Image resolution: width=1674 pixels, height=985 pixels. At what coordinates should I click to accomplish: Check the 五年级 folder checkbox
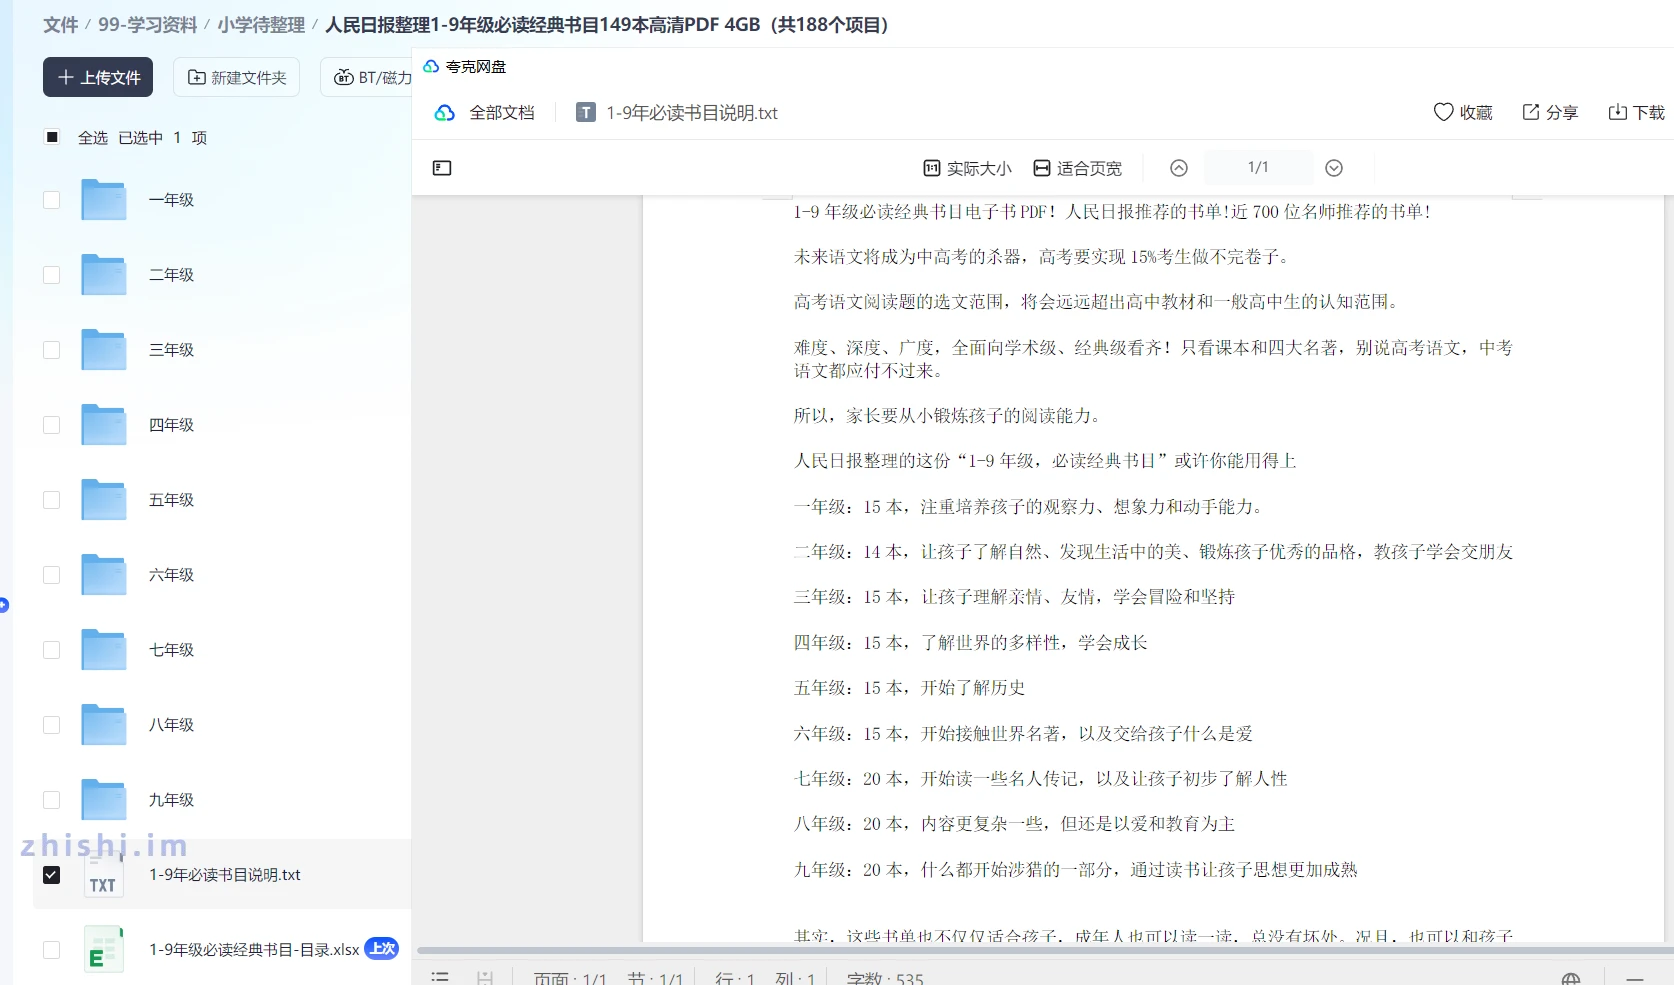click(x=52, y=500)
